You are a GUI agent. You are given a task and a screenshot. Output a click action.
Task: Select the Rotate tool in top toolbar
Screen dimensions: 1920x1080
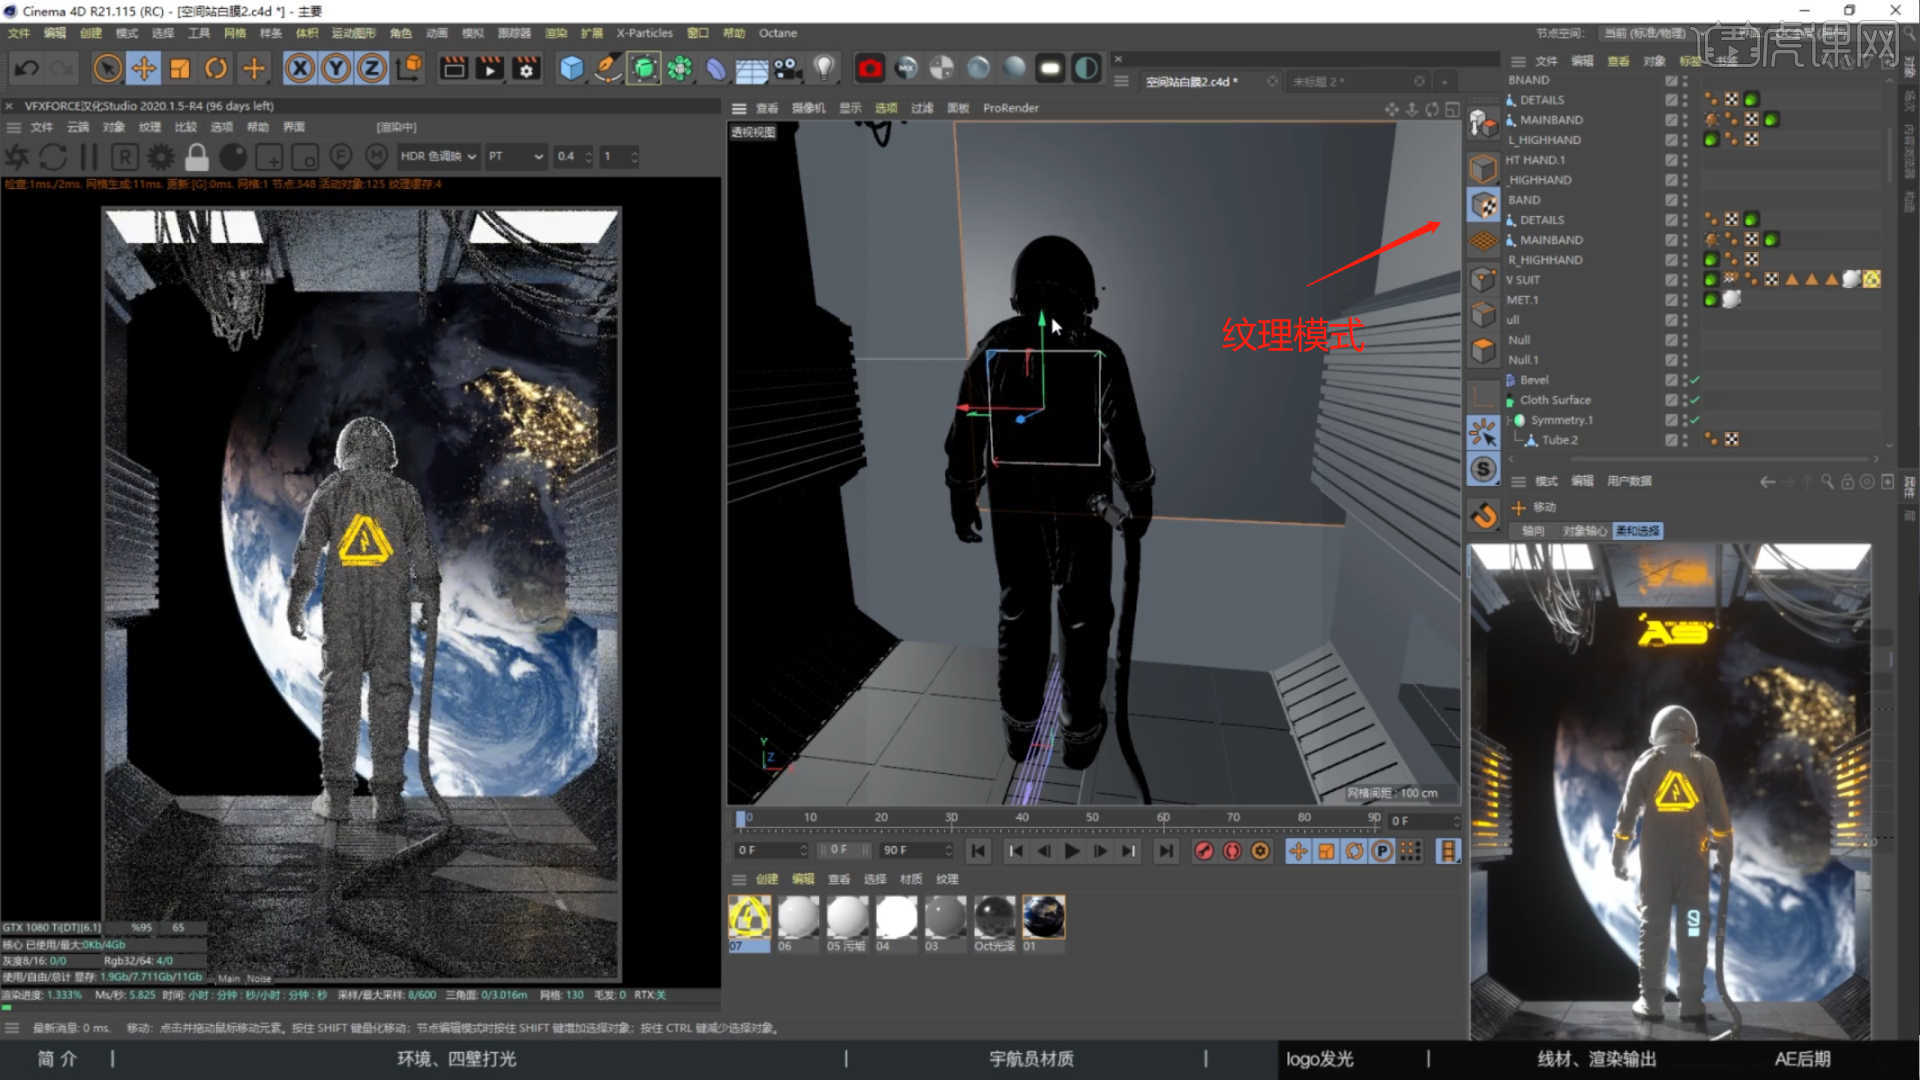(216, 68)
